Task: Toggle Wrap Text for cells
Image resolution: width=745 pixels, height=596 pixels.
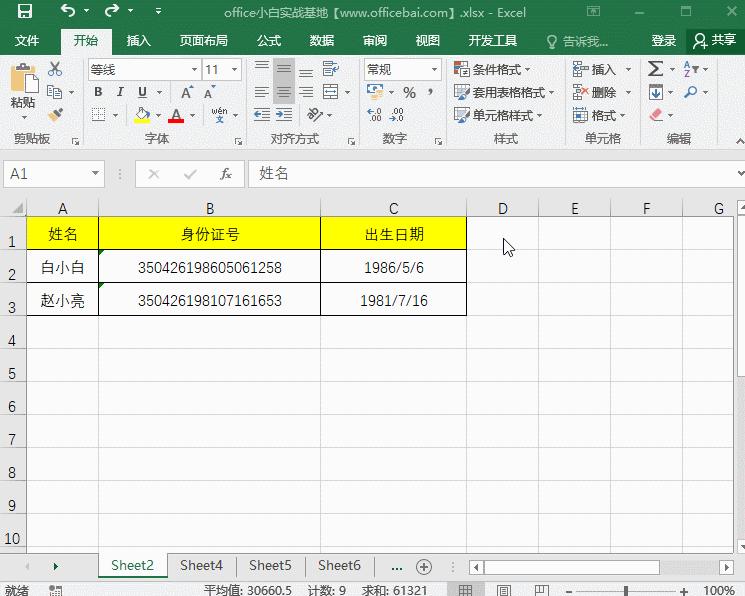Action: pyautogui.click(x=331, y=69)
